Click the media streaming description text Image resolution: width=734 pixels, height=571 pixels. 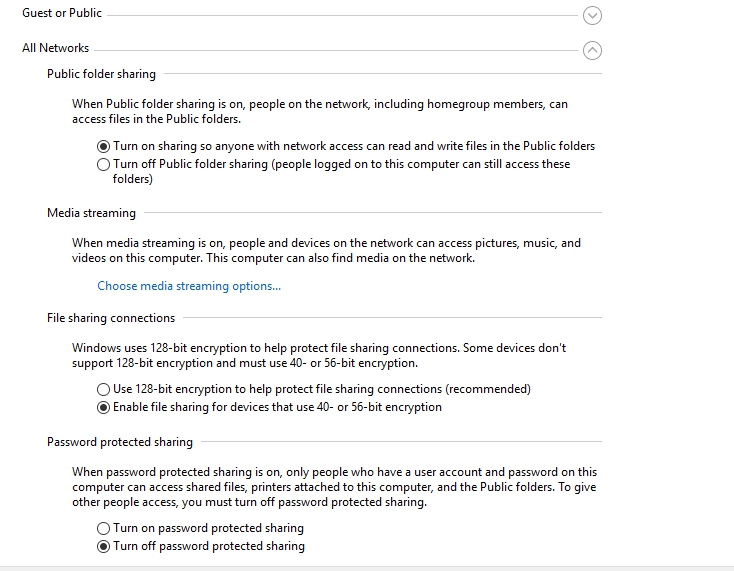326,250
